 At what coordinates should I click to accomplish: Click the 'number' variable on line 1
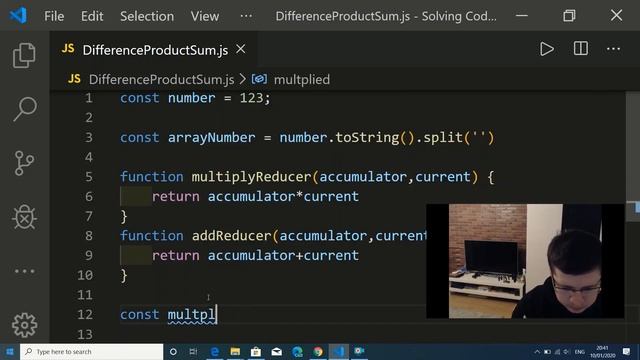tap(191, 98)
